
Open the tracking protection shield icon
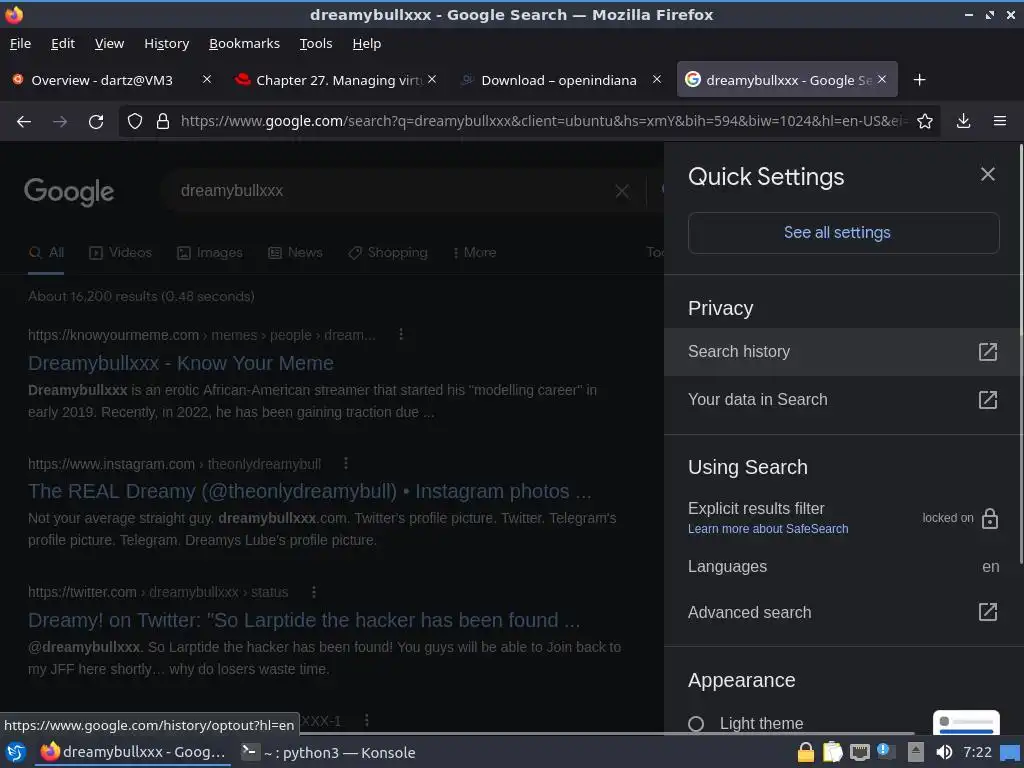(x=135, y=121)
